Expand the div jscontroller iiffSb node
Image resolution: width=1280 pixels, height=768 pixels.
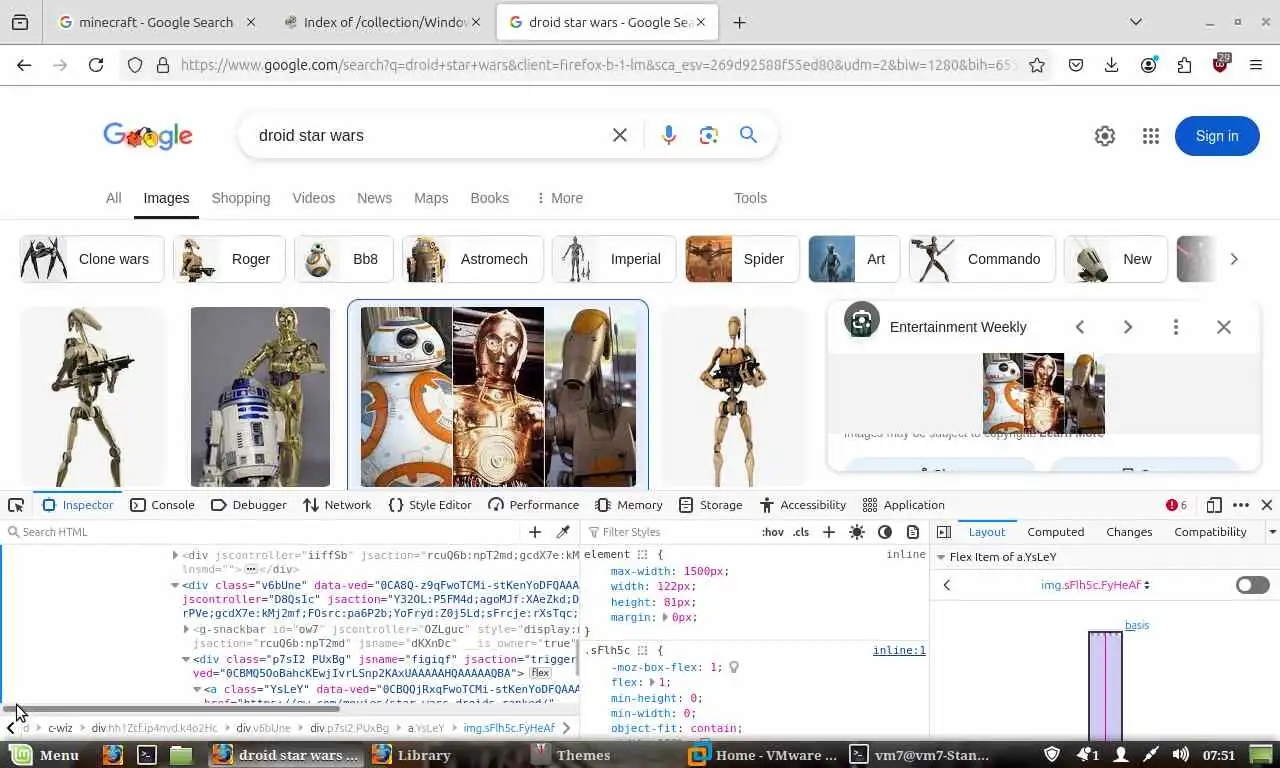(x=175, y=554)
